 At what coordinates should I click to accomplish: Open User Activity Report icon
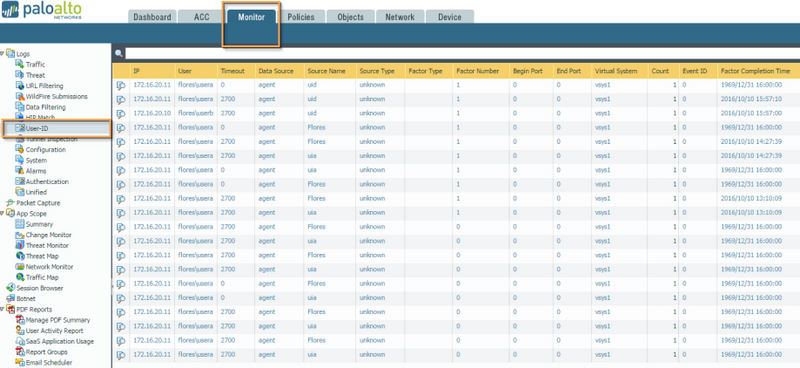(19, 331)
